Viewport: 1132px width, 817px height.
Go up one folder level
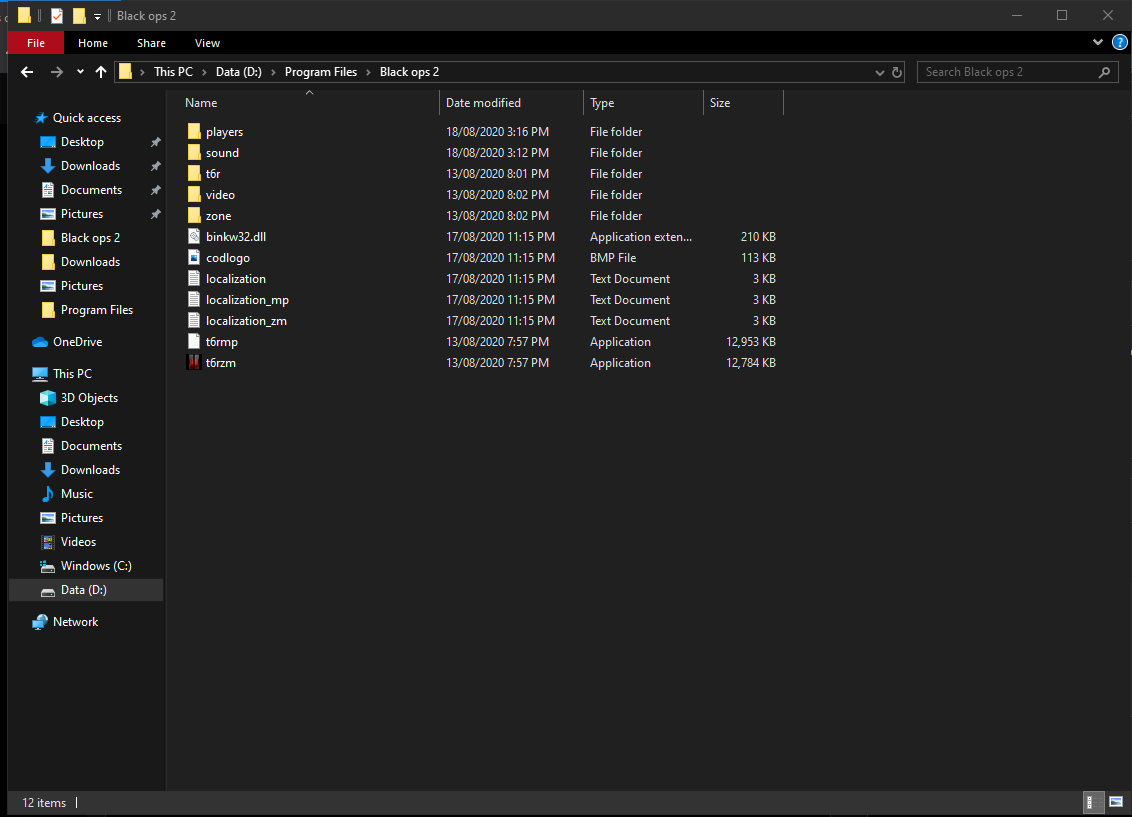[x=101, y=72]
